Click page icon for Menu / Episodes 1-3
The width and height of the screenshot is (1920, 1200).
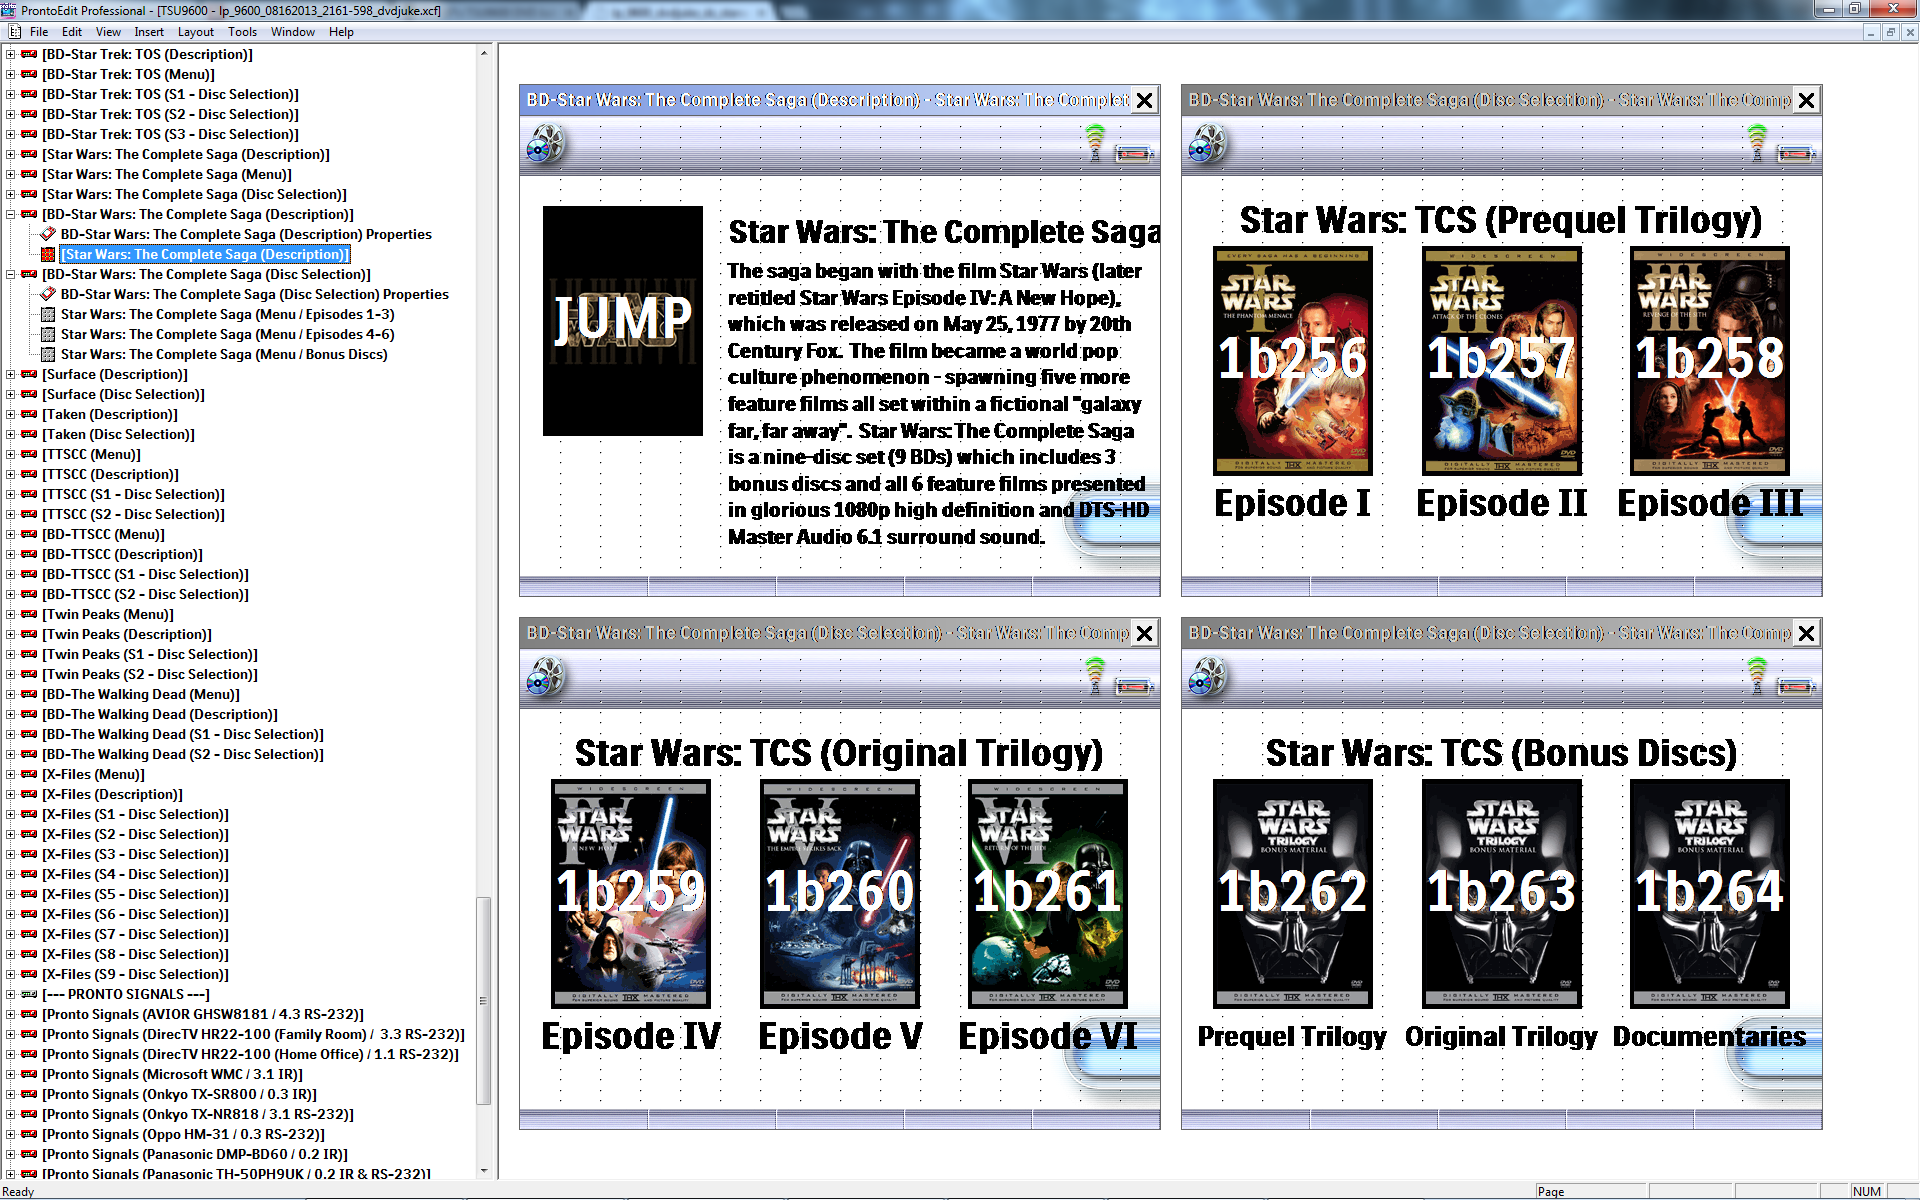coord(48,314)
